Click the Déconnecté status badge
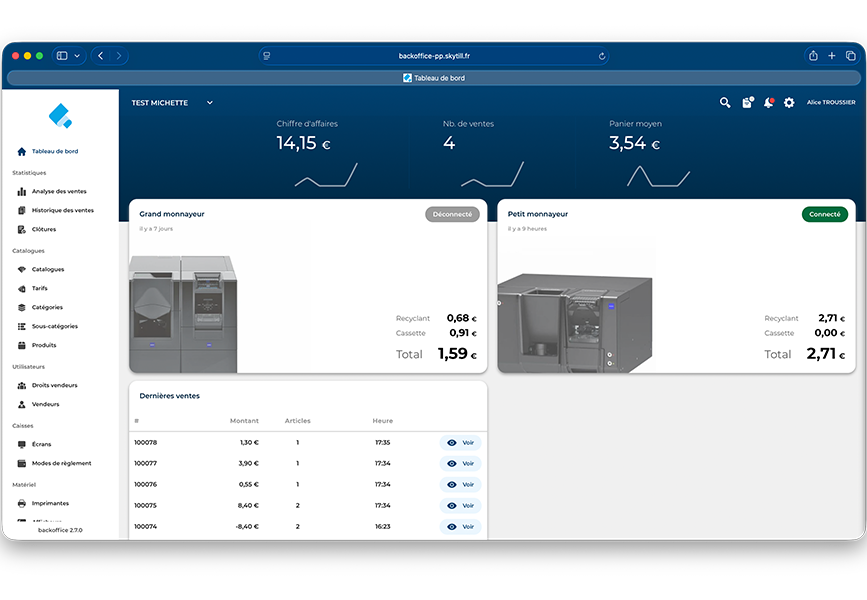This screenshot has height=600, width=867. (452, 214)
